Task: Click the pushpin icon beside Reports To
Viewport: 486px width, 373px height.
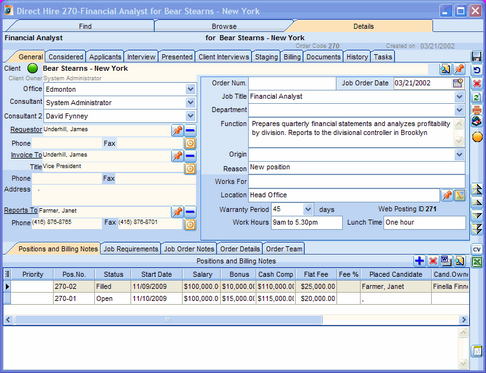Action: pos(177,211)
